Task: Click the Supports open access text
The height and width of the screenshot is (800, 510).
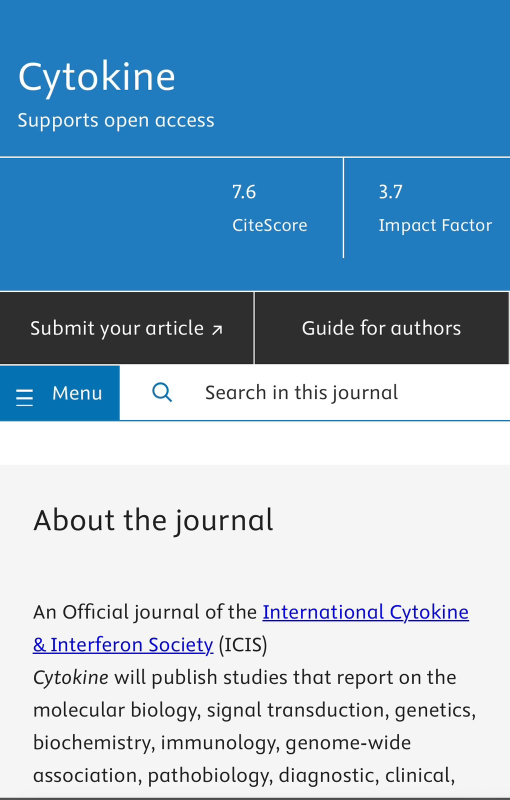Action: tap(116, 120)
